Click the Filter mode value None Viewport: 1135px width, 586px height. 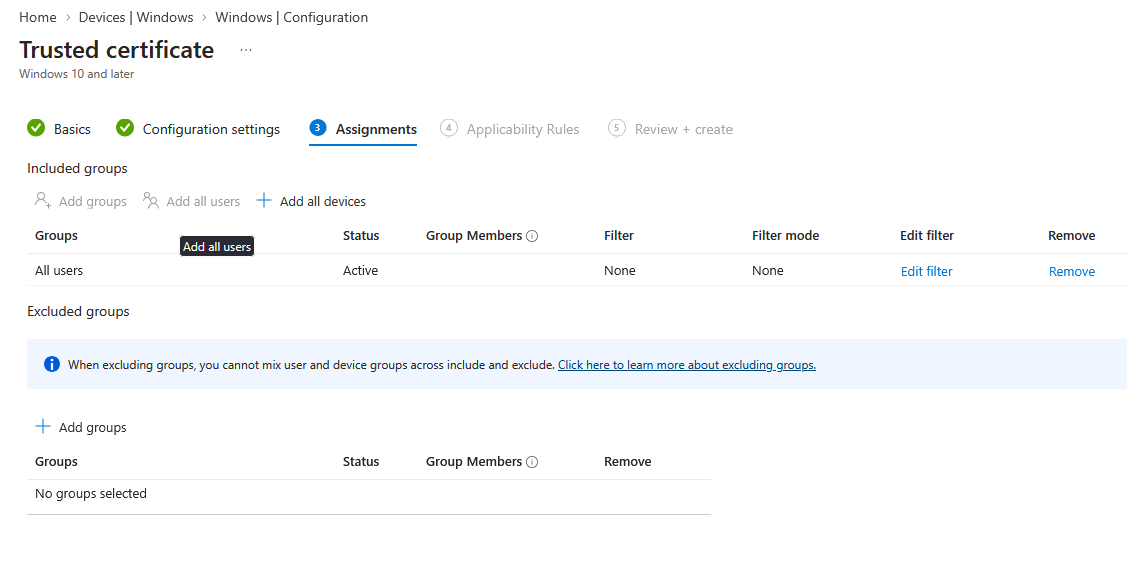(x=767, y=271)
